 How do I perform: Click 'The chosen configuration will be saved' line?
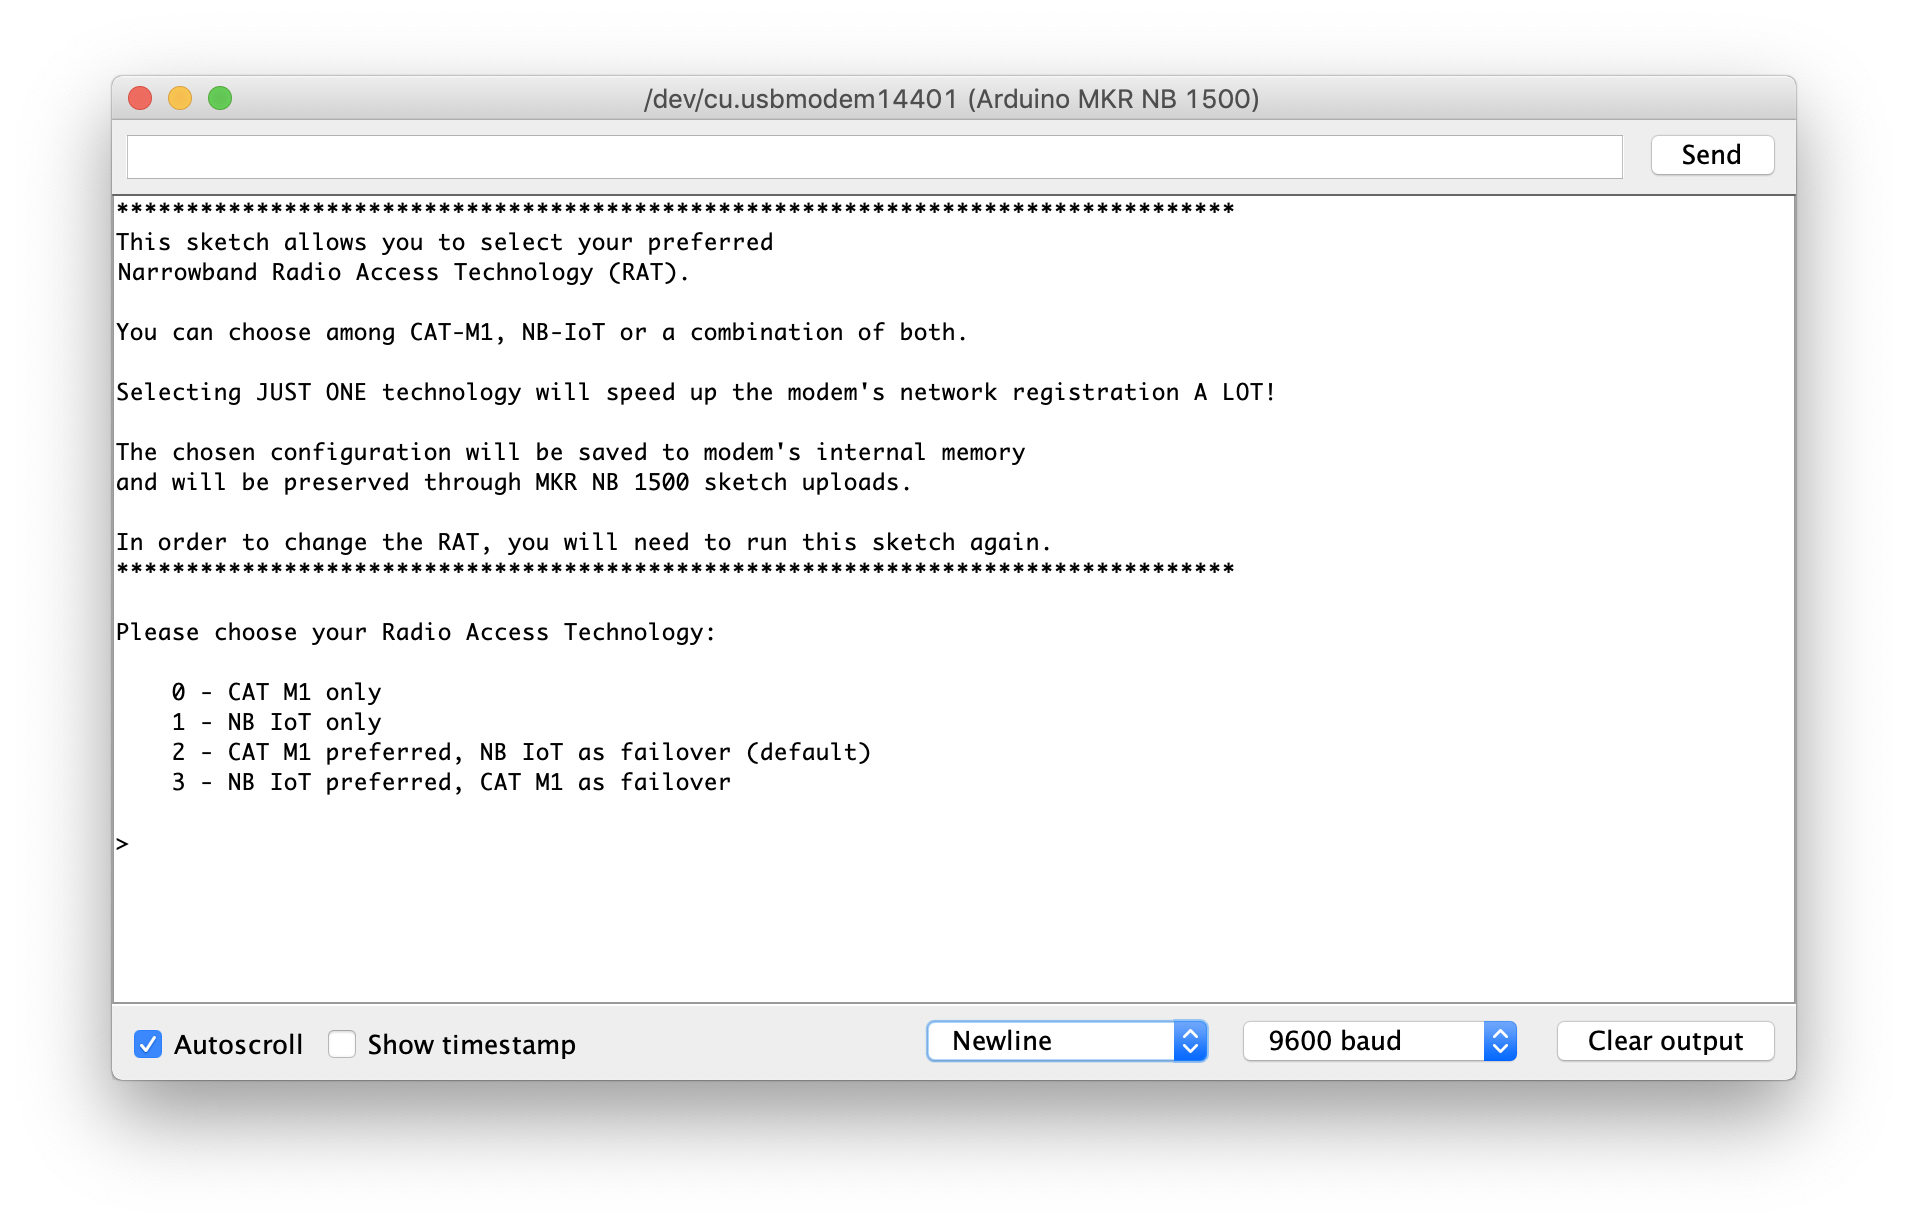coord(571,452)
